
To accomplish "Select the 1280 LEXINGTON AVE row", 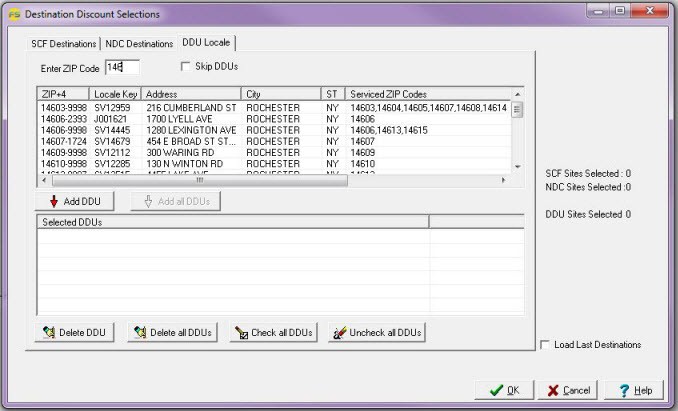I will point(274,130).
